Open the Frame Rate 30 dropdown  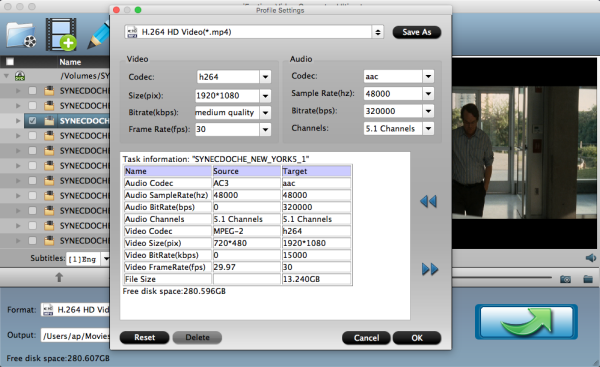265,129
